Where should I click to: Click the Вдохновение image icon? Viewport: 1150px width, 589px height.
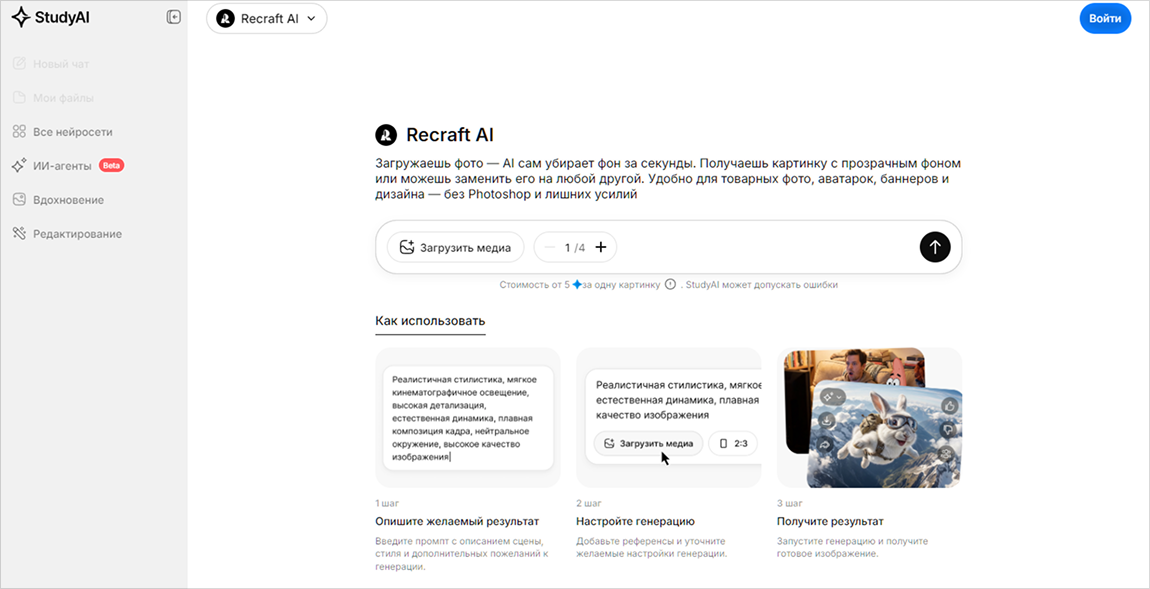click(x=20, y=200)
